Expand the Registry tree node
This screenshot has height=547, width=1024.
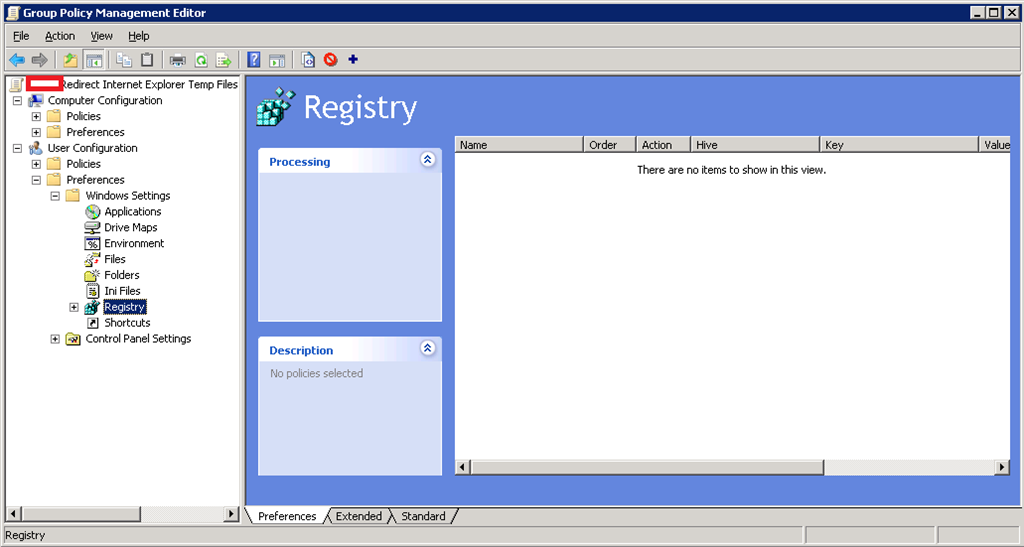tap(74, 307)
